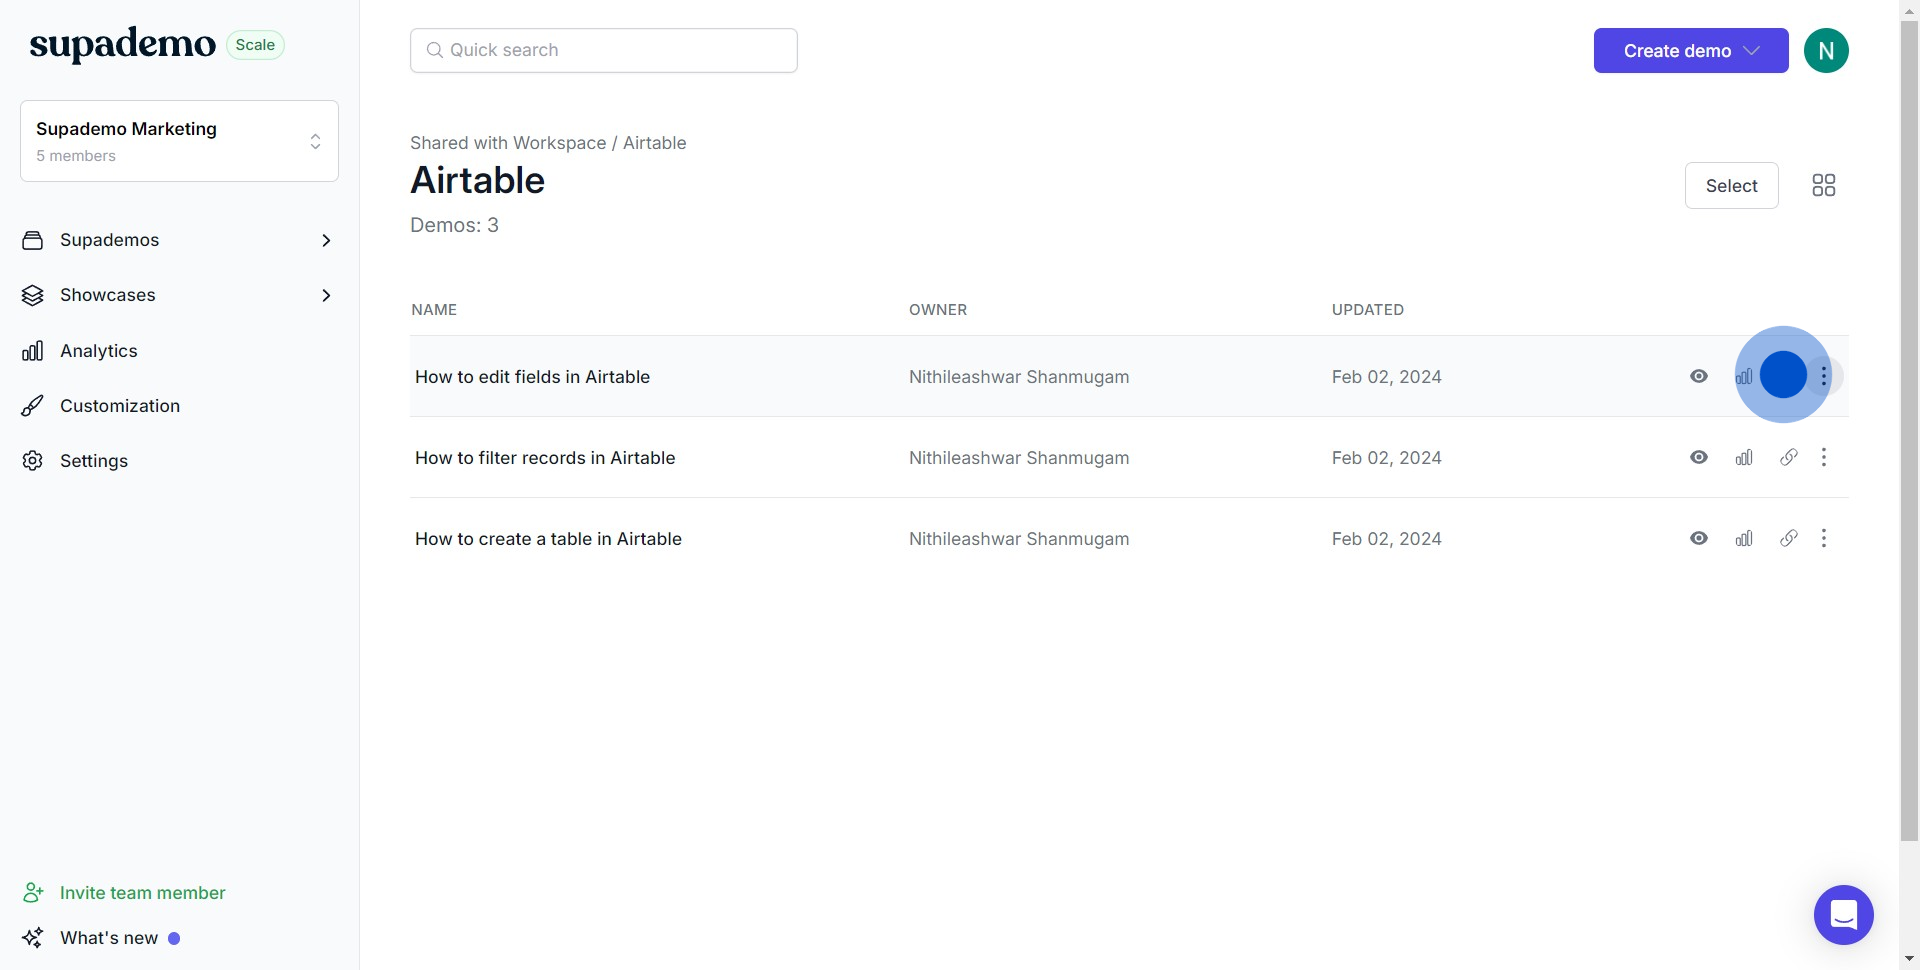This screenshot has height=970, width=1920.
Task: Open more options for How to filter records demo
Action: (1824, 458)
